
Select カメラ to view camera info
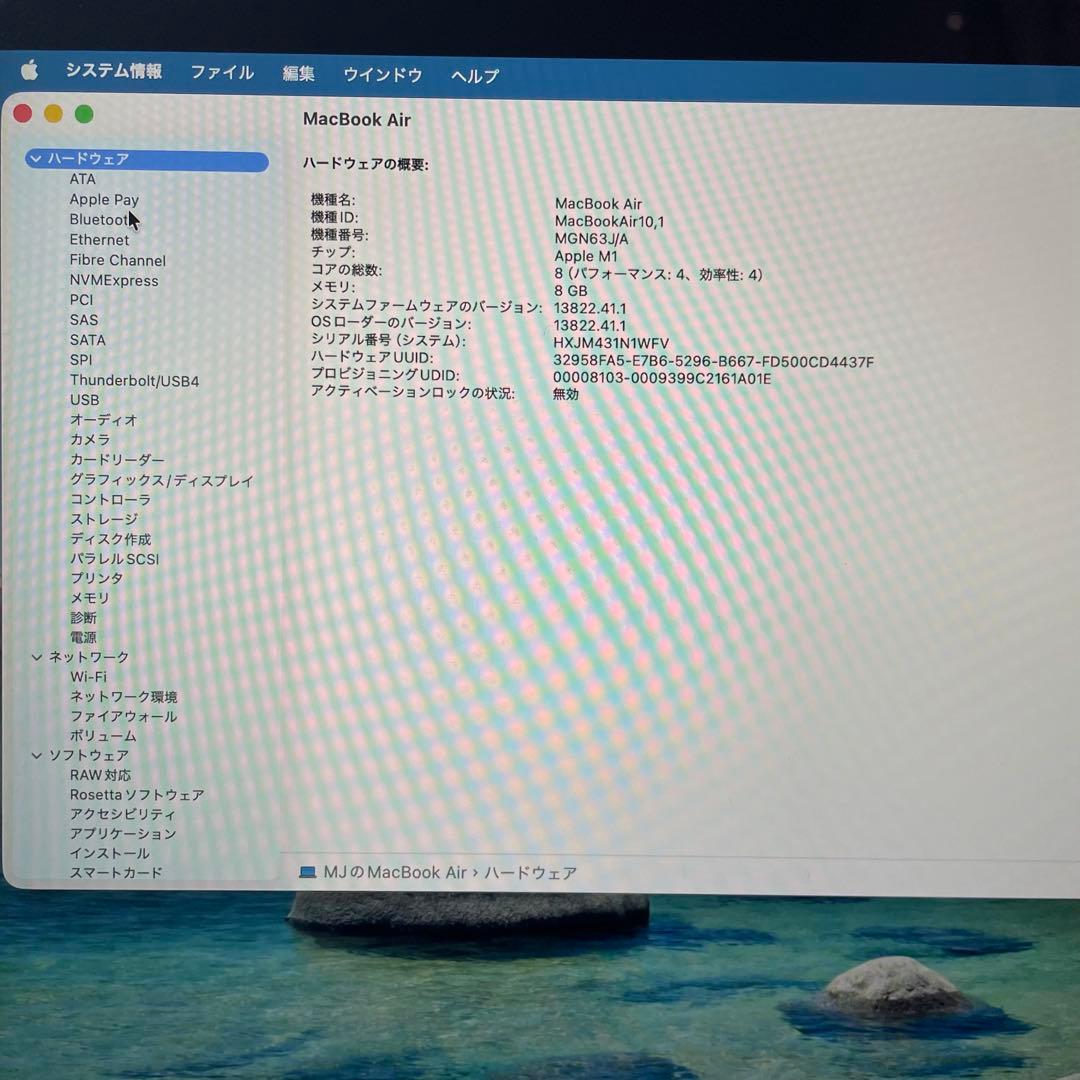click(x=89, y=440)
